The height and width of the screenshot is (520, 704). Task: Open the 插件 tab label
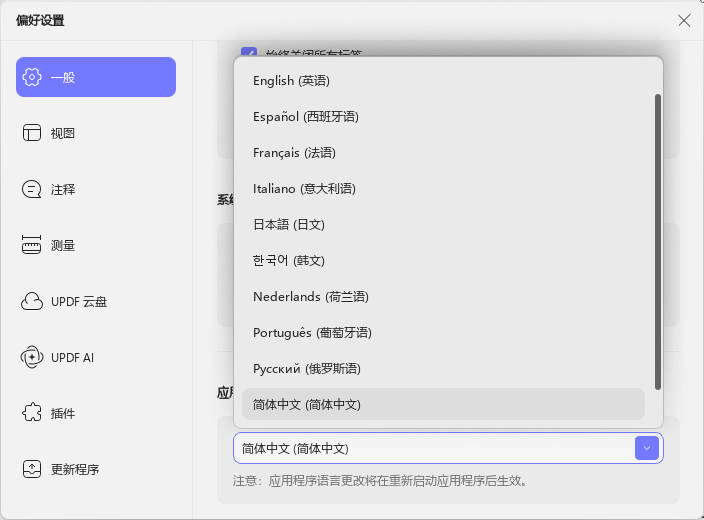(x=63, y=414)
